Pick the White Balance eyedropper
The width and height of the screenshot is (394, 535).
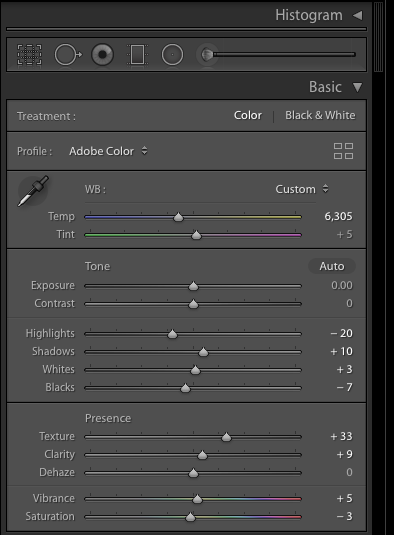tap(33, 191)
